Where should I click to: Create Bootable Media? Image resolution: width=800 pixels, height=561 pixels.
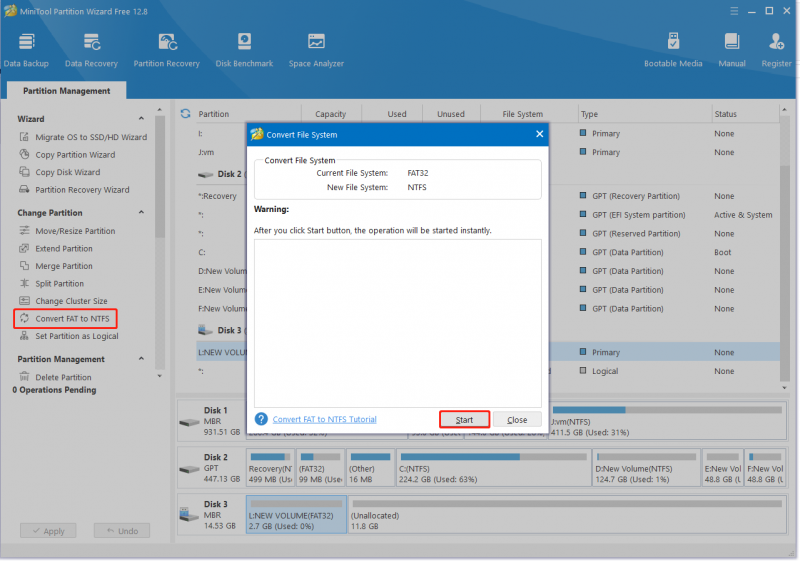pyautogui.click(x=673, y=50)
